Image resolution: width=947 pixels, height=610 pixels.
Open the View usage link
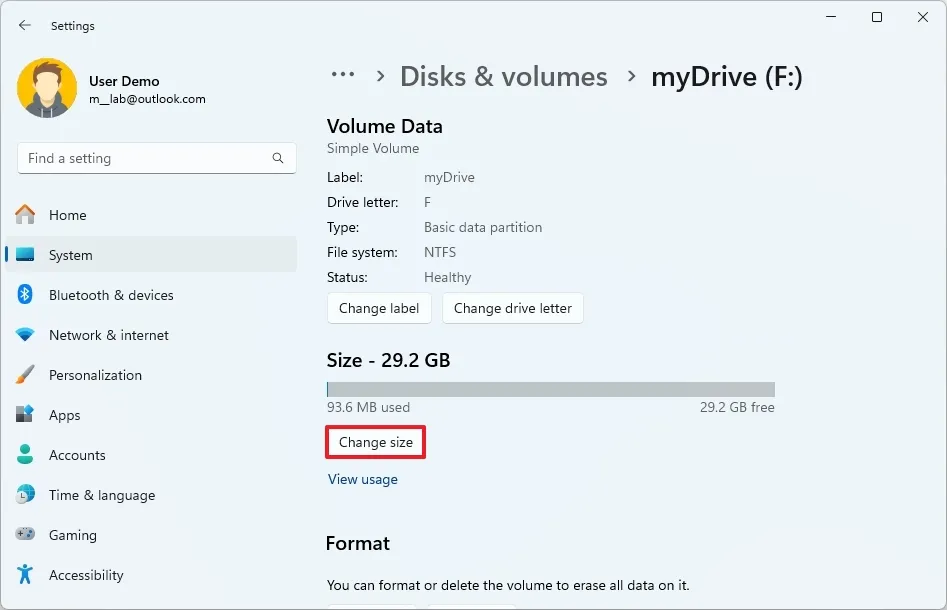(x=363, y=479)
